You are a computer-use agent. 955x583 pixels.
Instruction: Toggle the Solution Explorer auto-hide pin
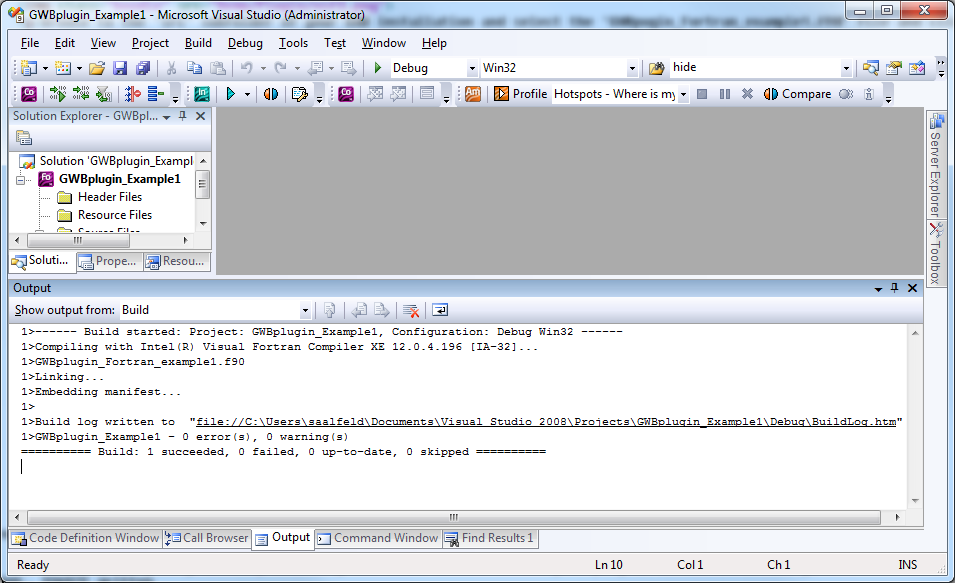point(183,116)
